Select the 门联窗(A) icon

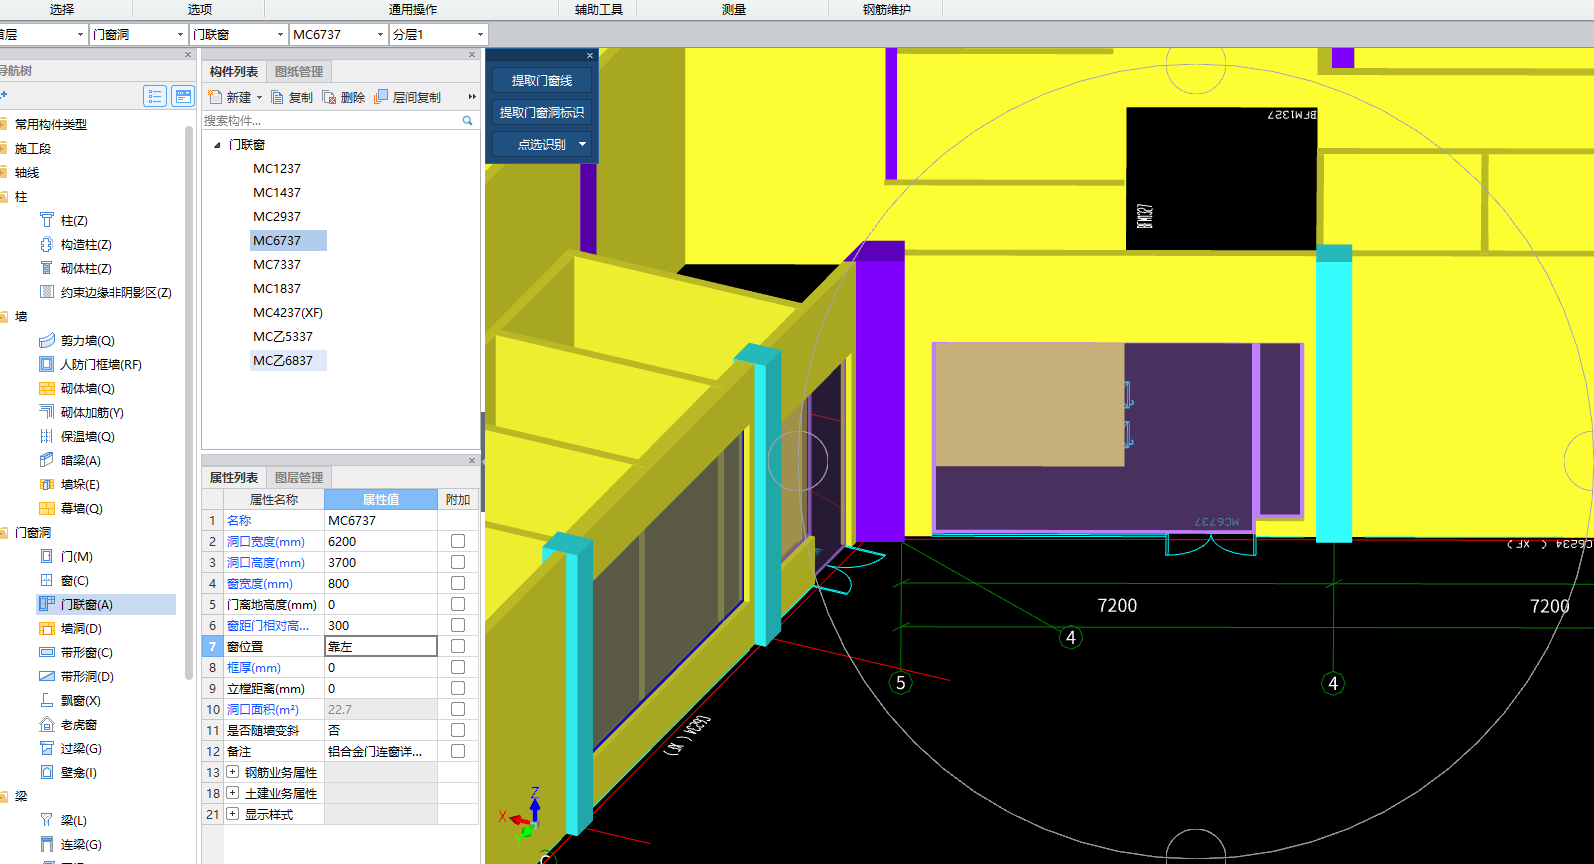46,604
